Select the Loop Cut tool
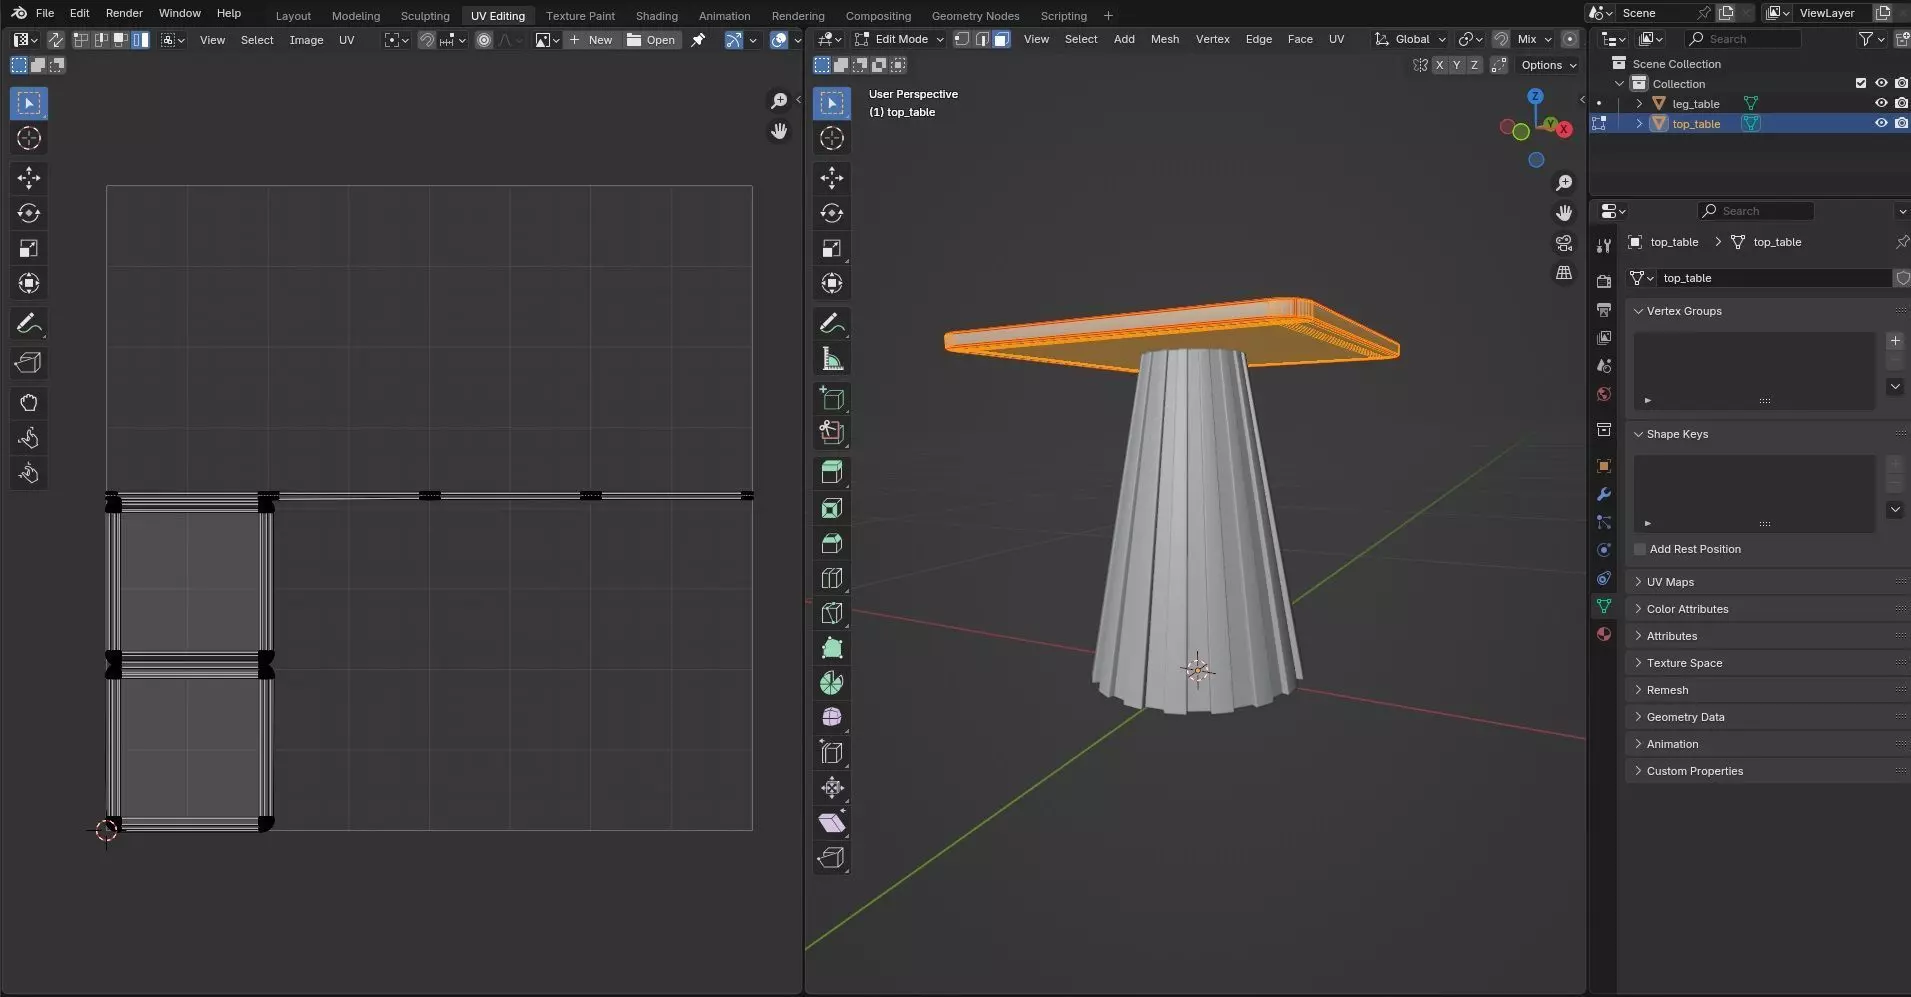This screenshot has height=997, width=1911. [x=832, y=578]
